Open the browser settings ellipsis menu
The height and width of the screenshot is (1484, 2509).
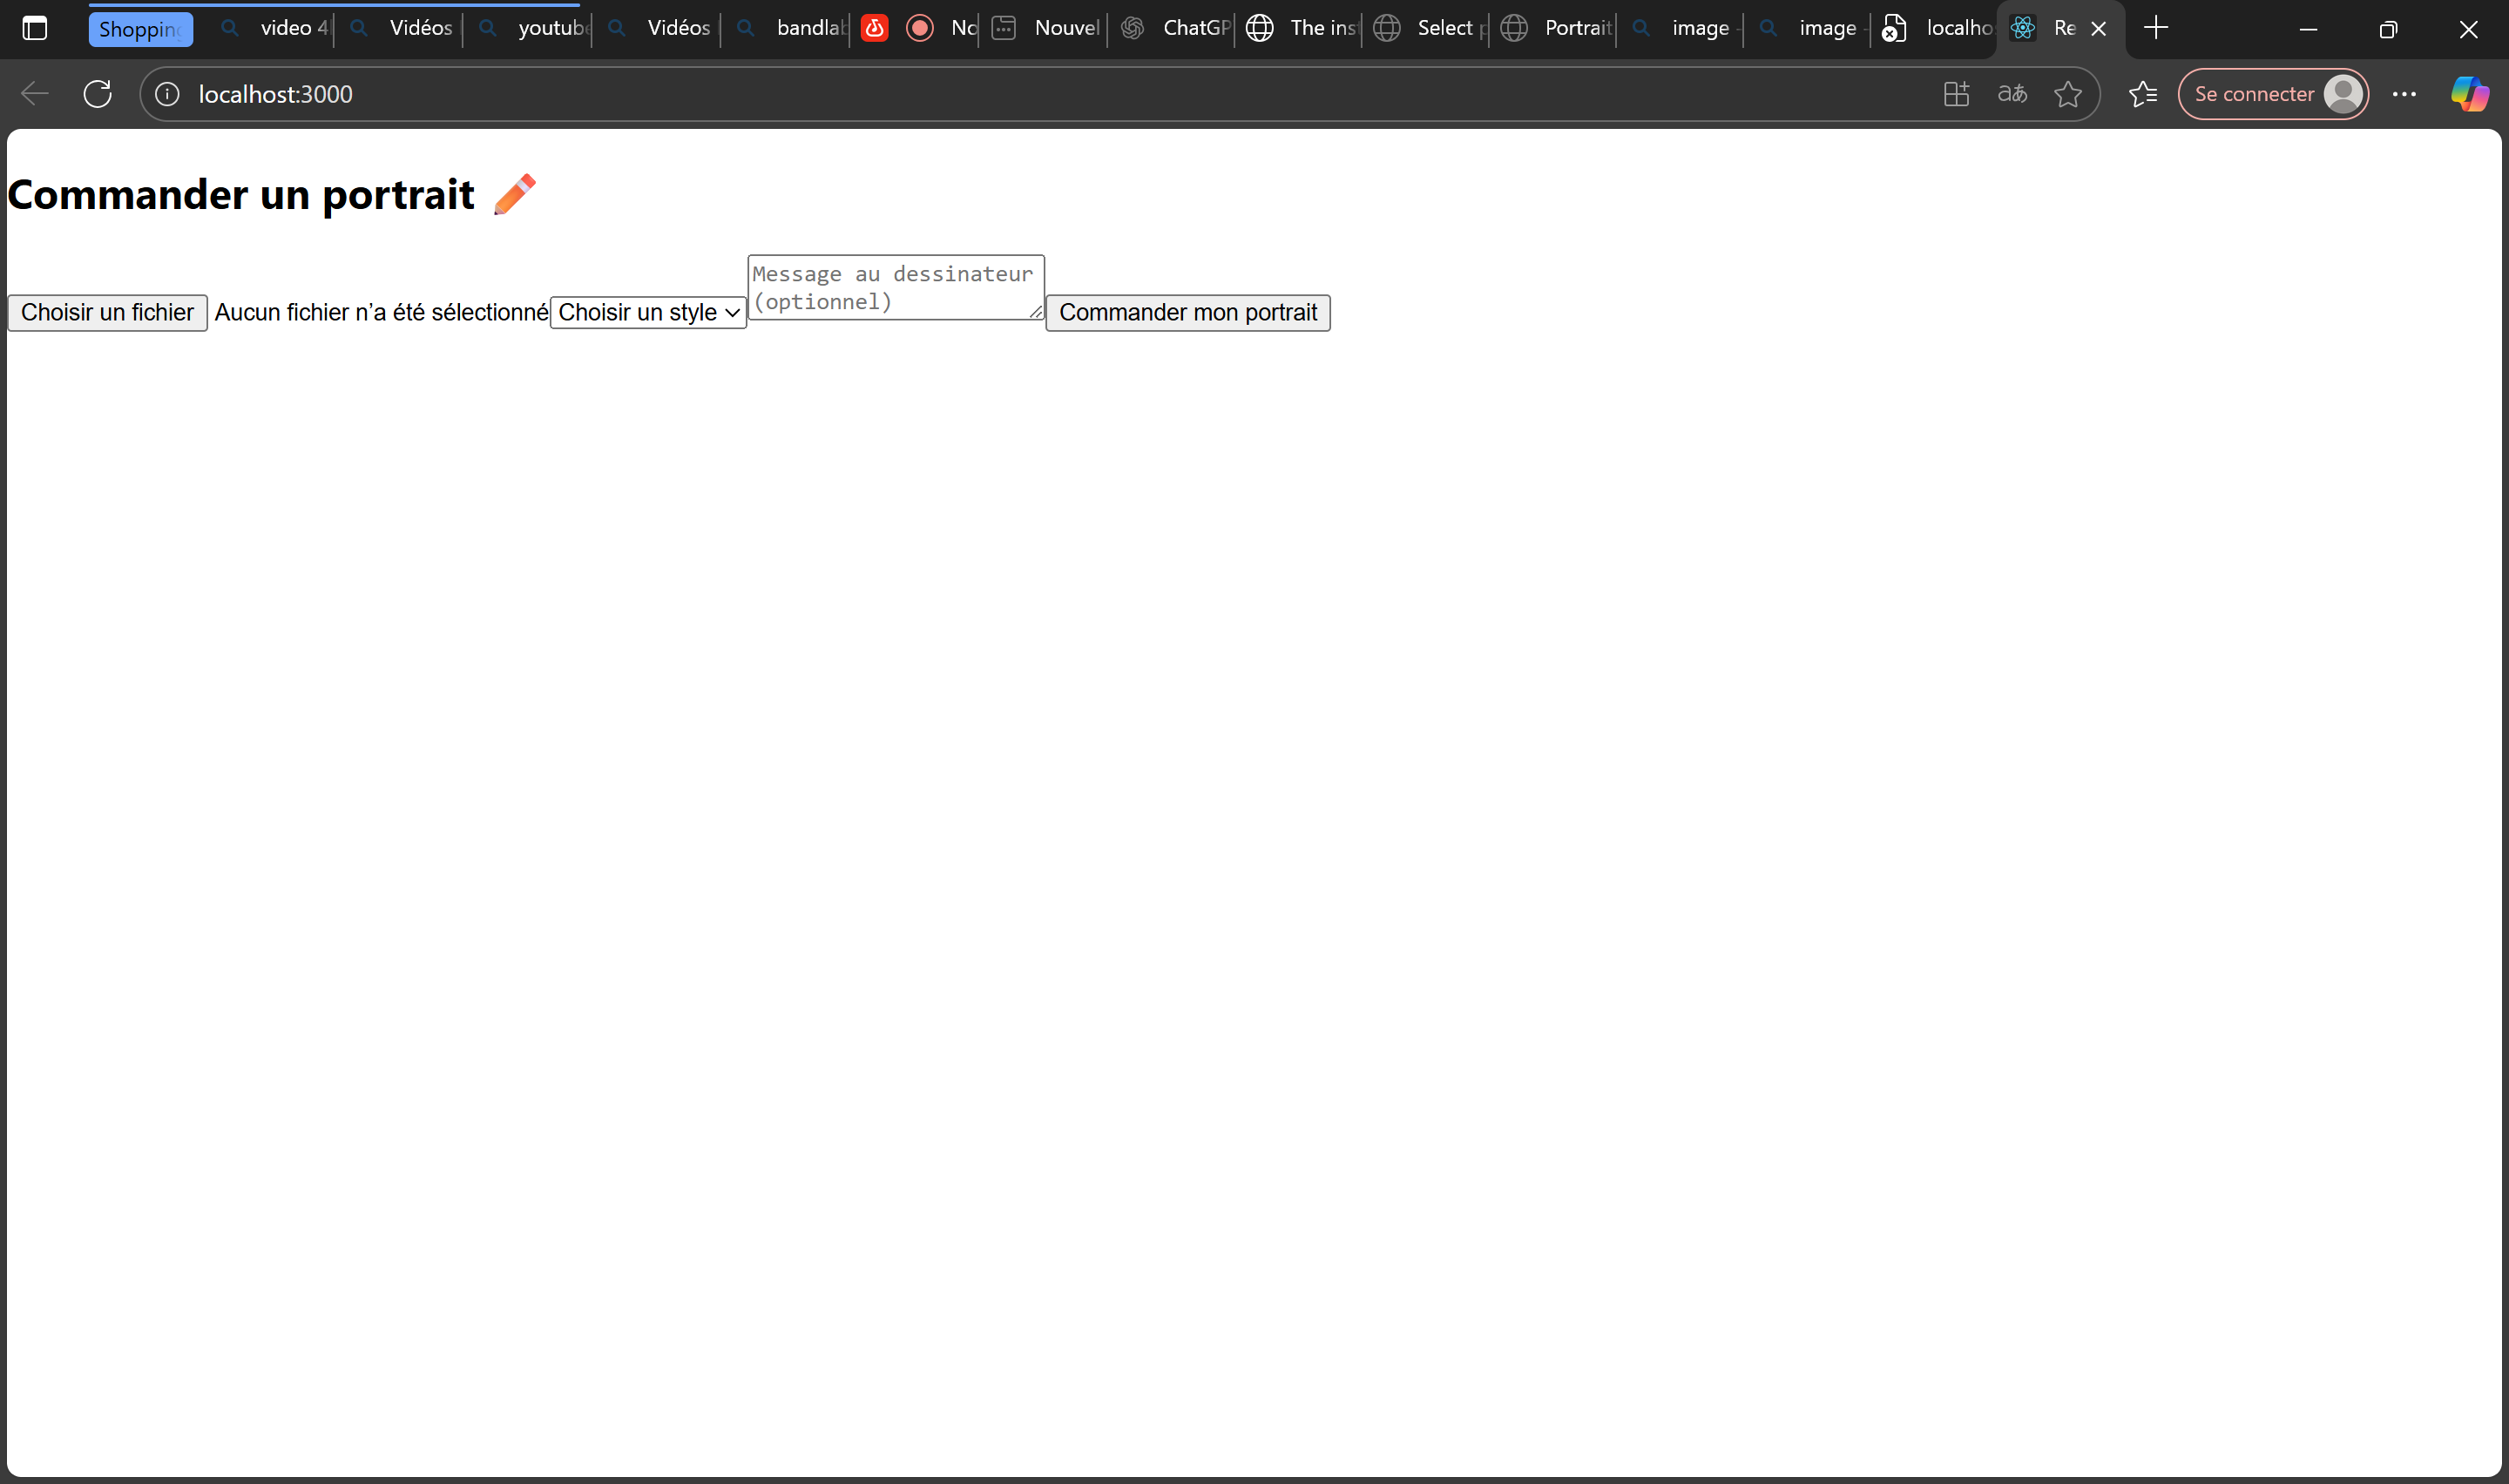point(2404,94)
